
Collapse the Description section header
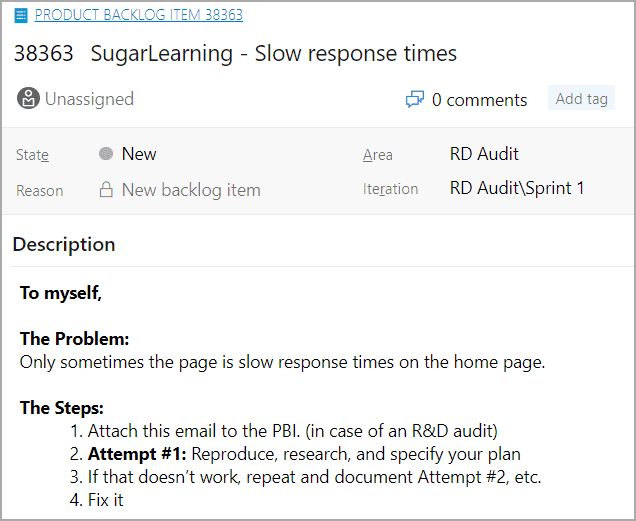[x=64, y=244]
